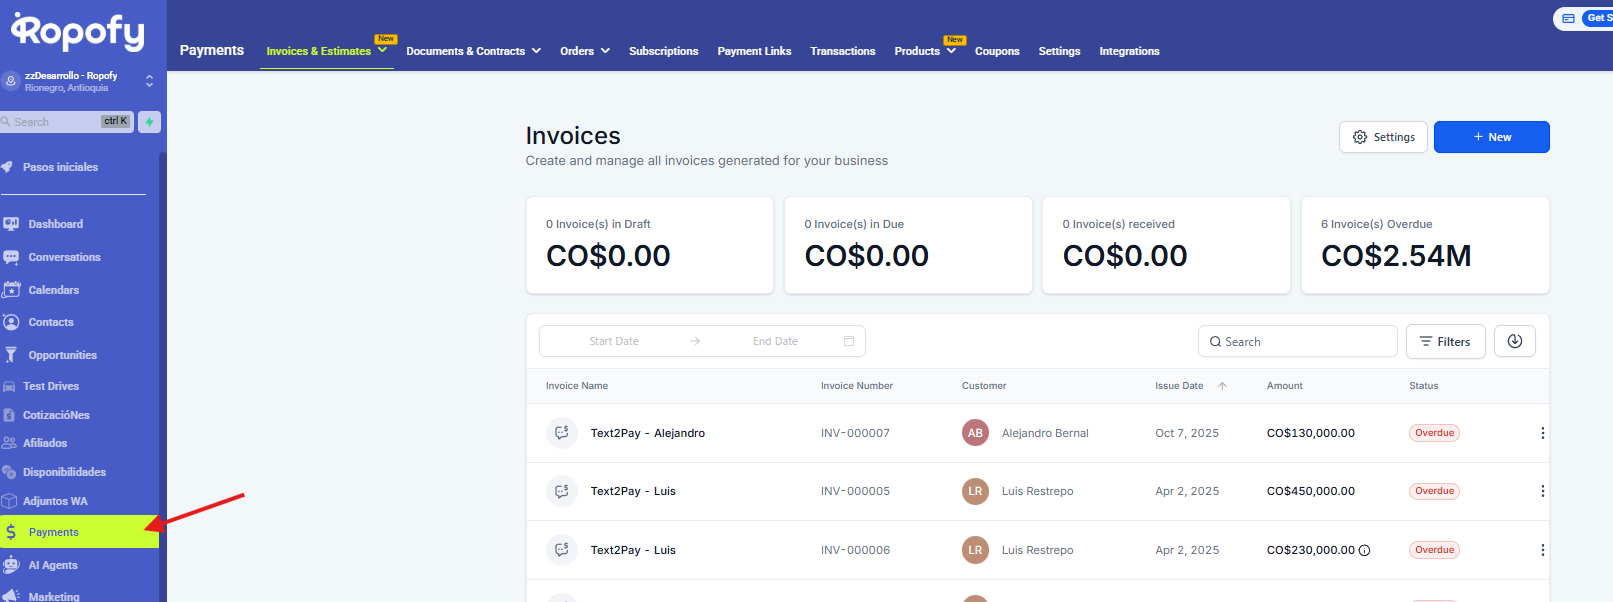Open three-dot menu for invoice INV-000007
This screenshot has height=602, width=1613.
pos(1542,433)
